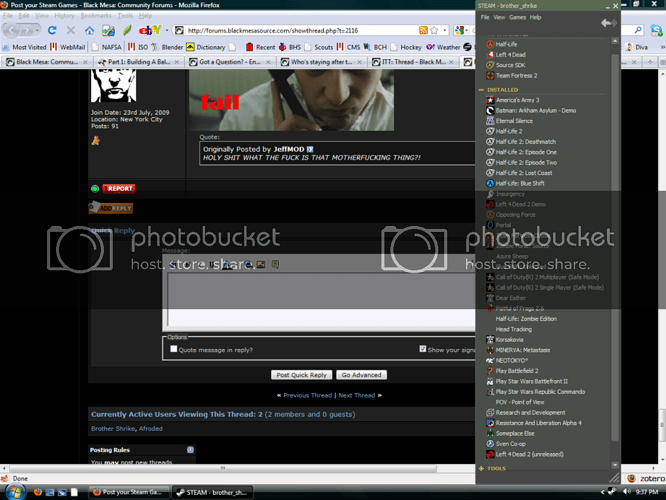
Task: Click the URL address field
Action: (302, 31)
